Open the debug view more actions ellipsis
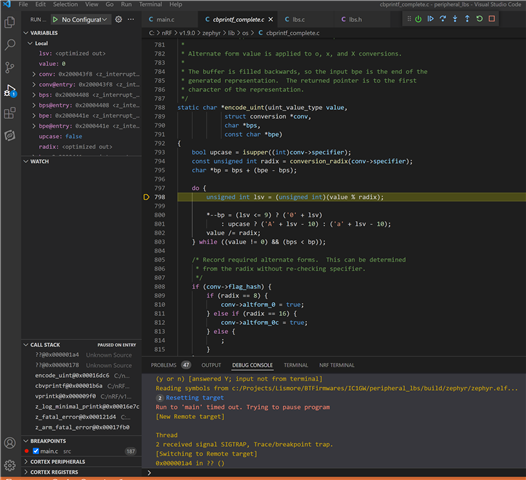Viewport: 526px width, 480px height. (131, 19)
